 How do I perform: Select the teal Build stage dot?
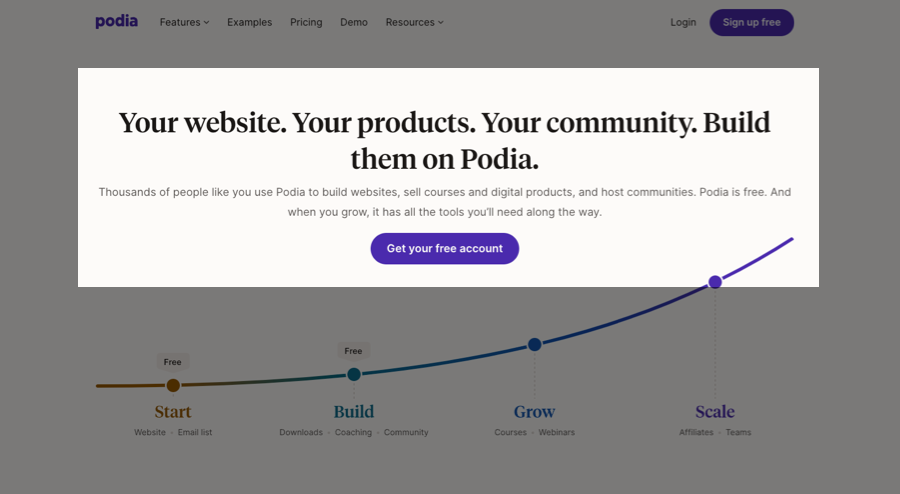click(354, 374)
